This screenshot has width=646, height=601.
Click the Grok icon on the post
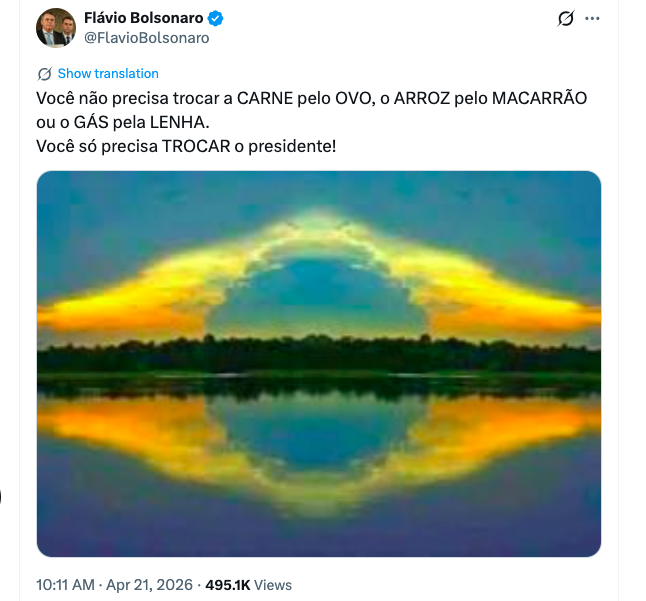(x=565, y=19)
